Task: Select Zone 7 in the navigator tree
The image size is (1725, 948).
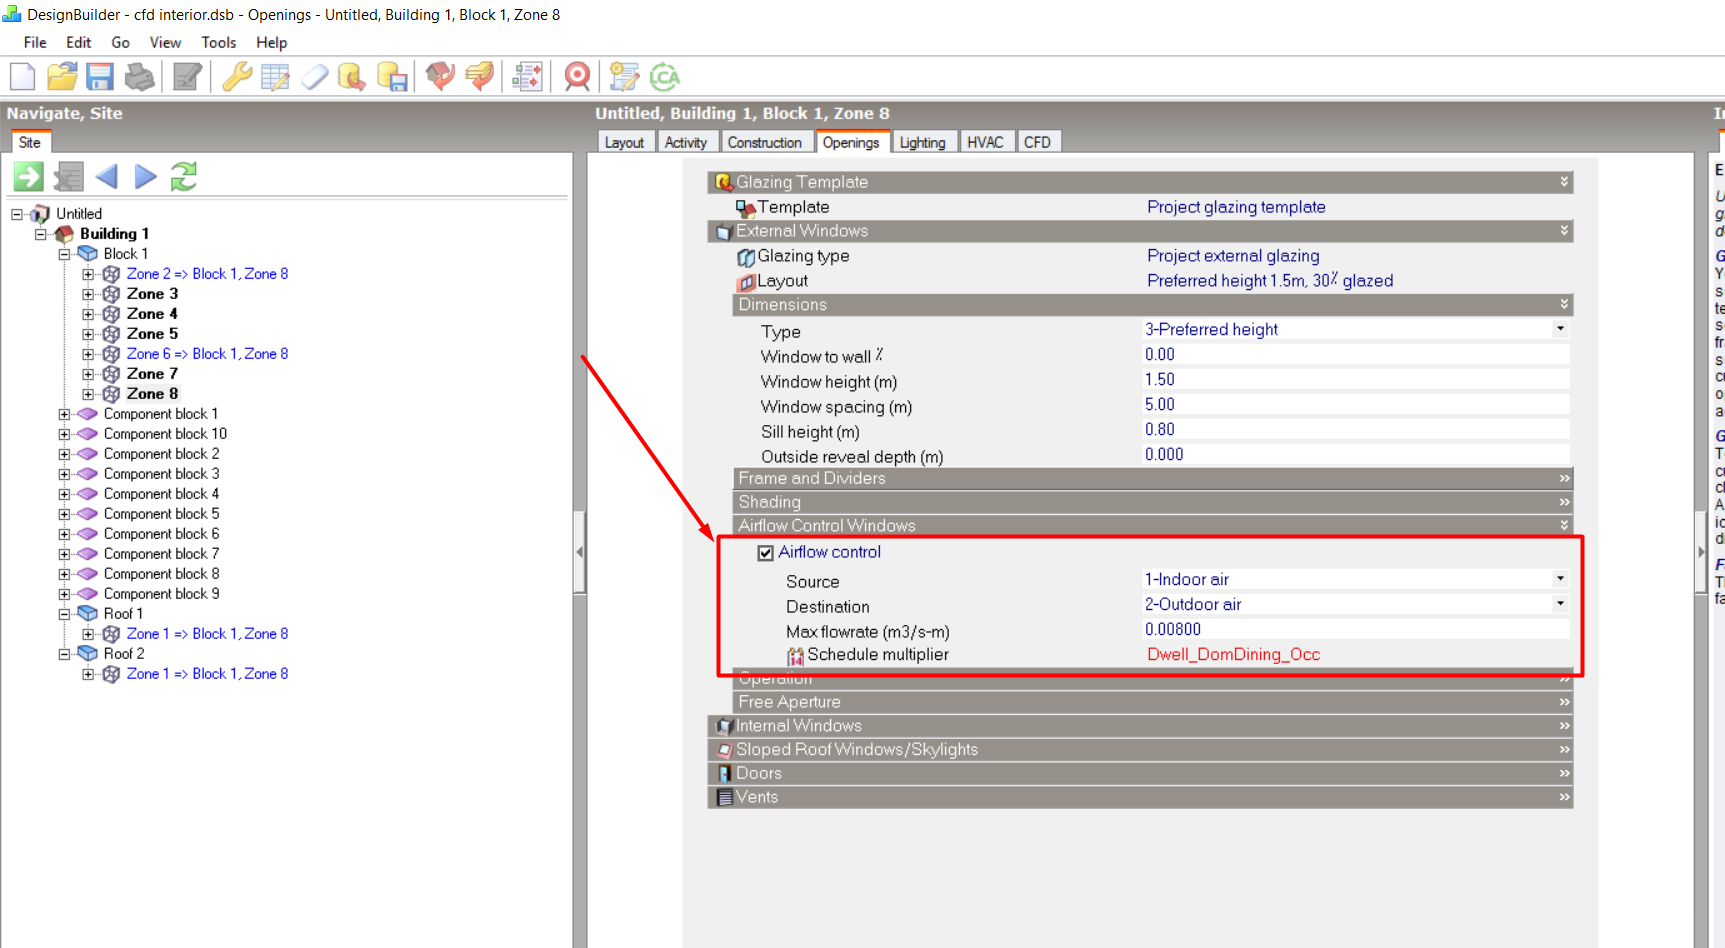Action: click(152, 374)
